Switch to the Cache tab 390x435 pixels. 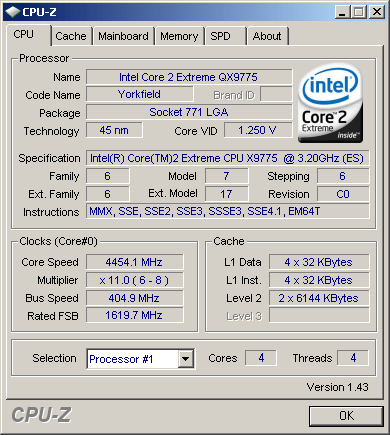pyautogui.click(x=71, y=36)
